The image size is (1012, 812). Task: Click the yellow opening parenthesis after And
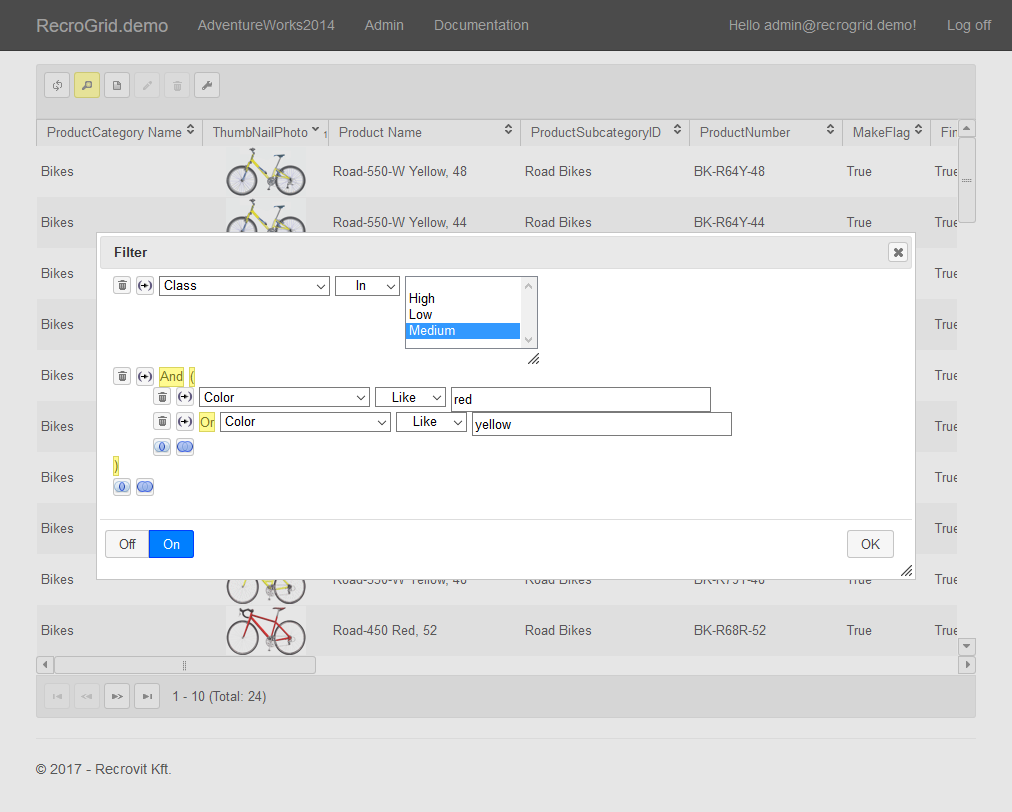pyautogui.click(x=192, y=376)
